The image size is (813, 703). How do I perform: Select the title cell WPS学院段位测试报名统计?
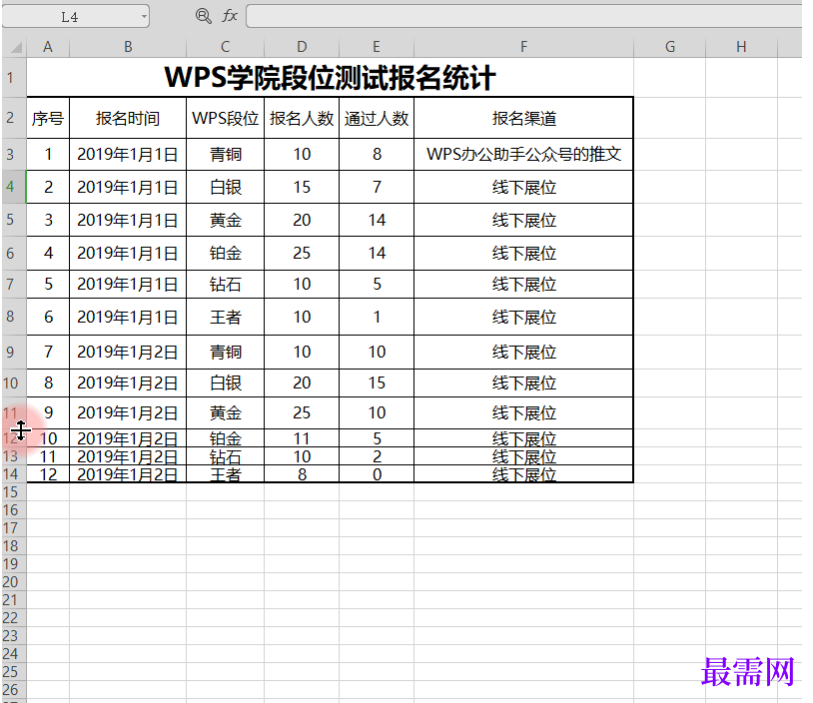pos(329,78)
